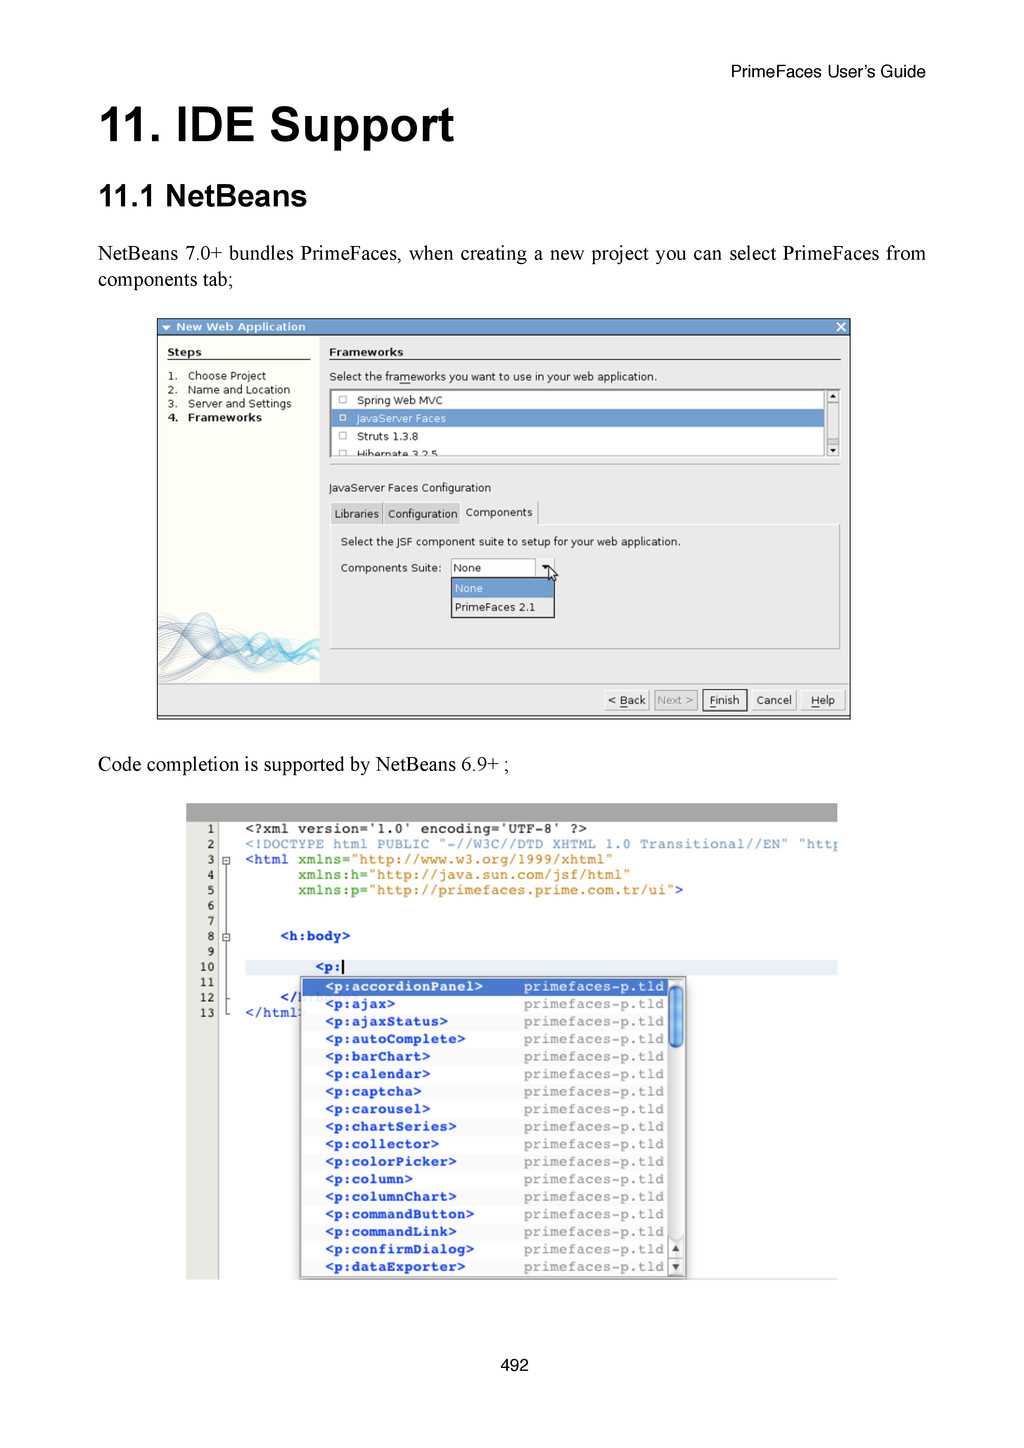Viewport: 1024px width, 1448px height.
Task: Select step 'Name and Location'
Action: pos(239,390)
